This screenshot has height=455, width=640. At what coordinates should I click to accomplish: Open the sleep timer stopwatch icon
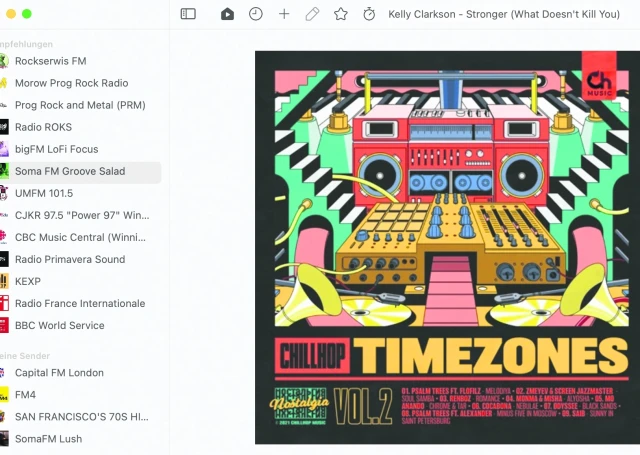(369, 14)
